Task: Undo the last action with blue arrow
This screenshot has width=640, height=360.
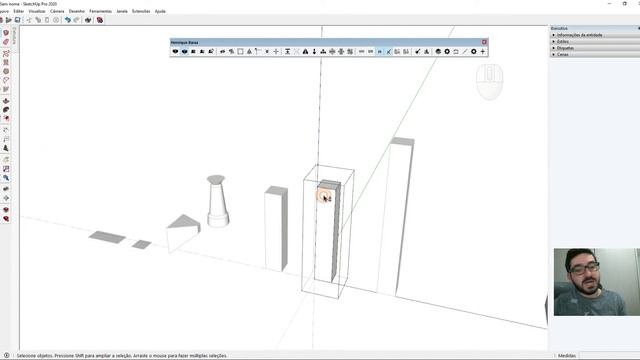Action: pos(68,20)
